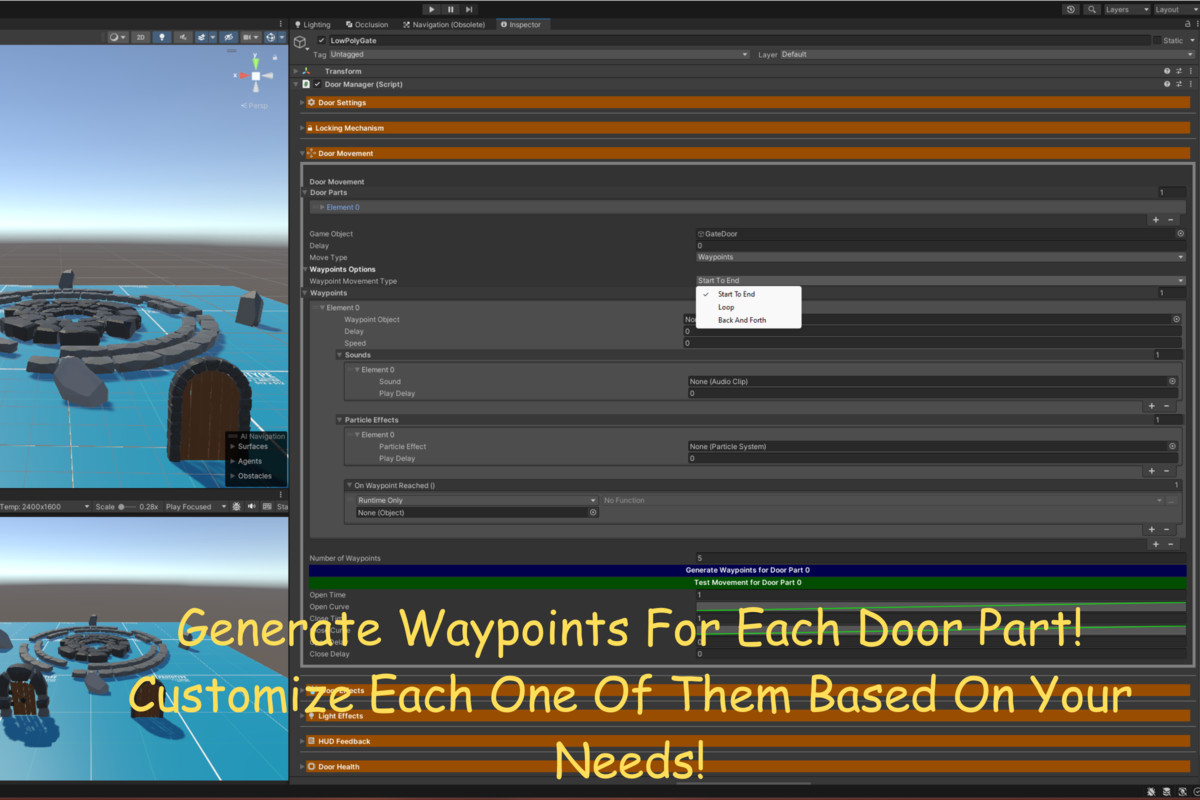Viewport: 1200px width, 800px height.
Task: Open the Layers dropdown in the top bar
Action: 1126,9
